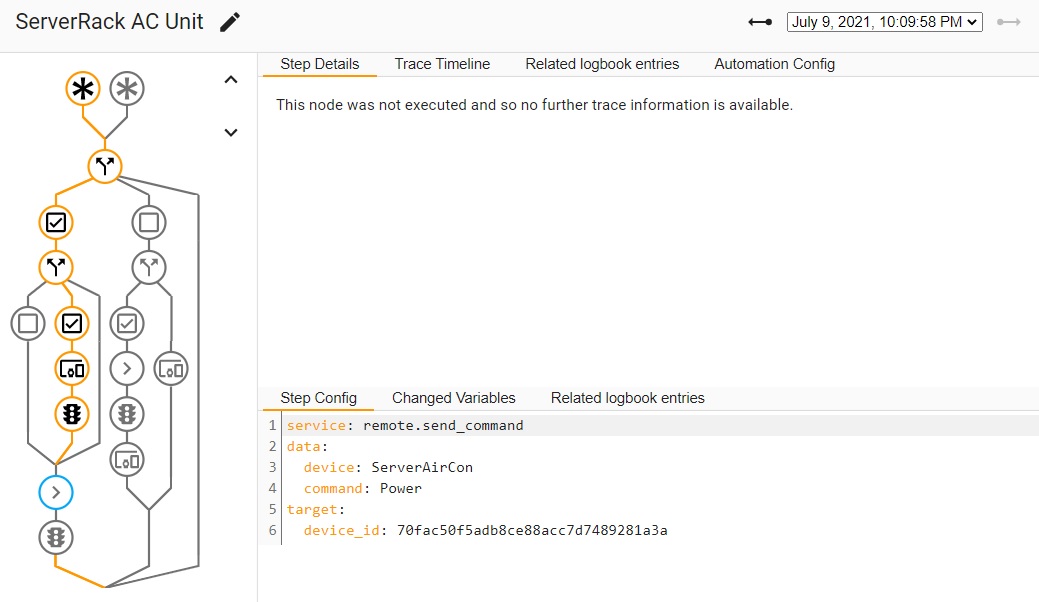Viewport: 1039px width, 602px height.
Task: Open the trace date dropdown, July 9, 2021
Action: click(885, 22)
